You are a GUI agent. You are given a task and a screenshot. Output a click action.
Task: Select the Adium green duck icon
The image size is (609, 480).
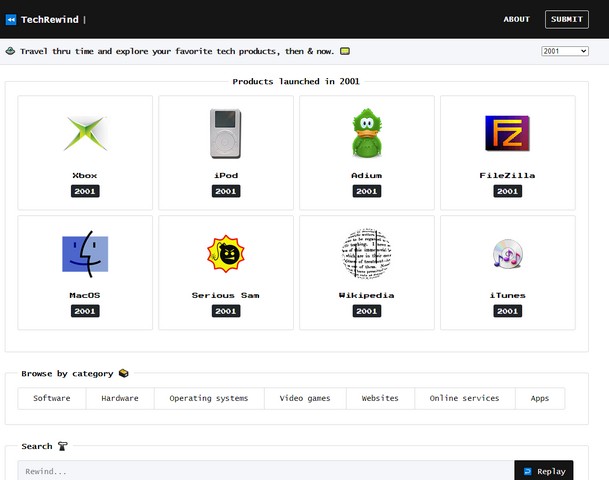coord(367,133)
